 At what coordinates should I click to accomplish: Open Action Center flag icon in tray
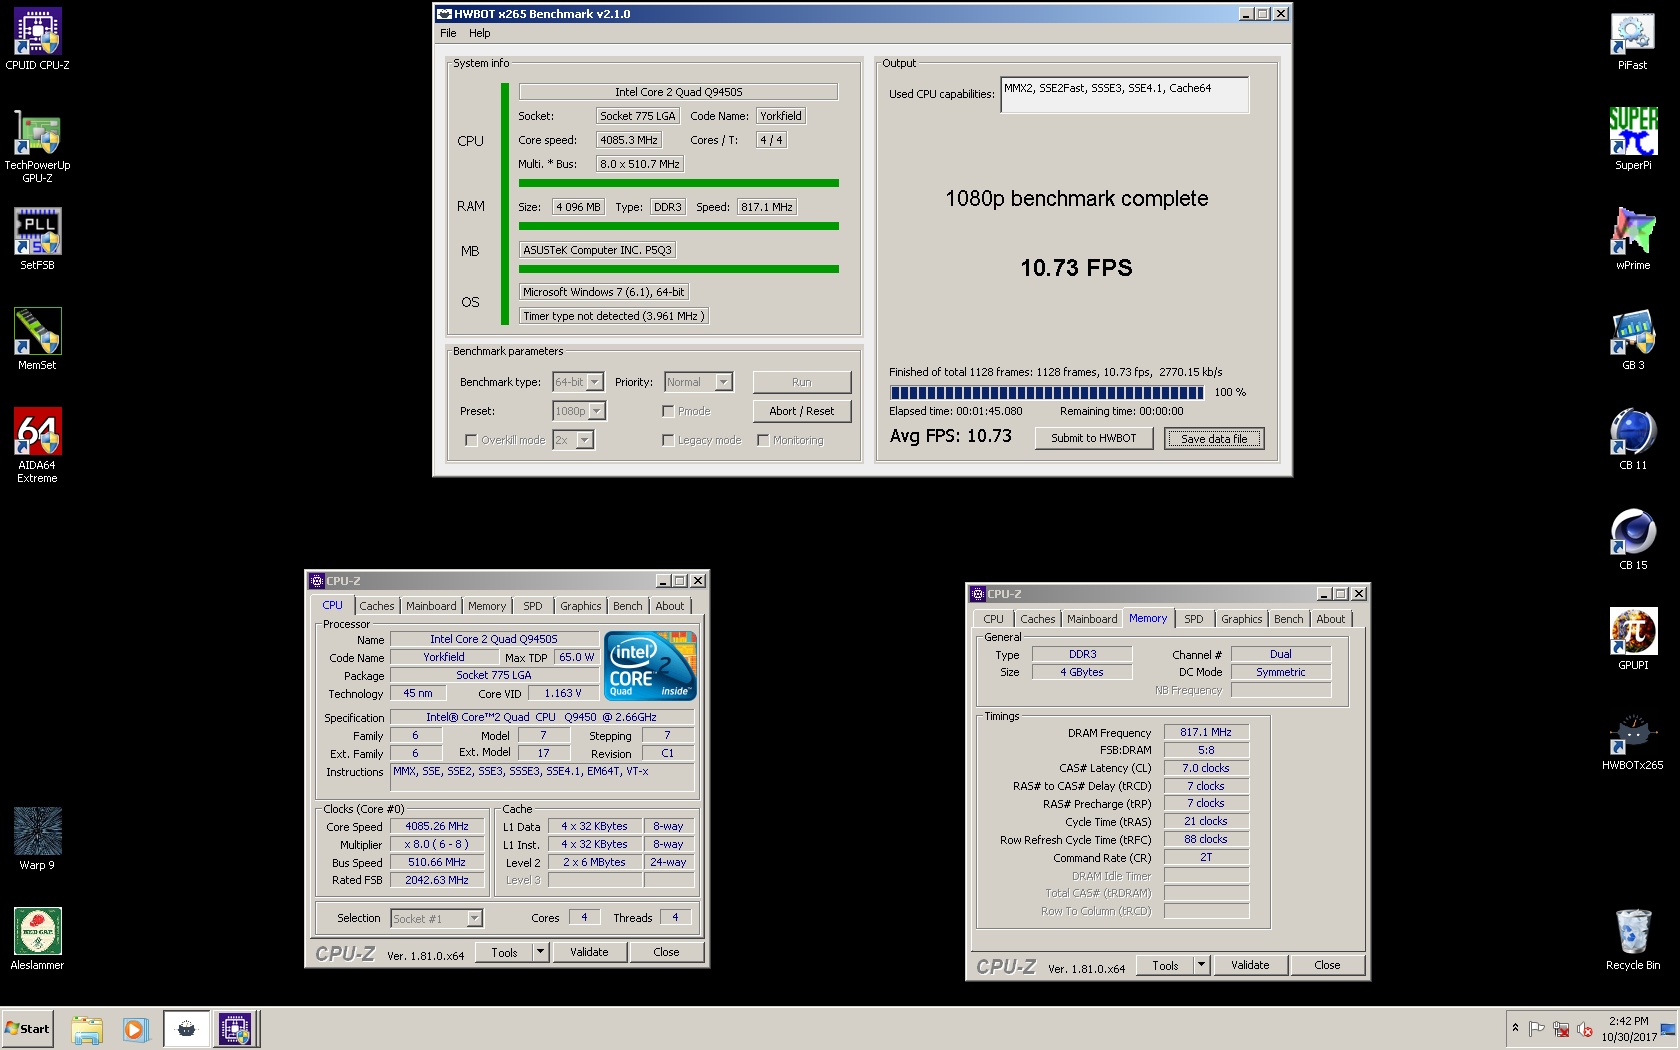[x=1537, y=1029]
